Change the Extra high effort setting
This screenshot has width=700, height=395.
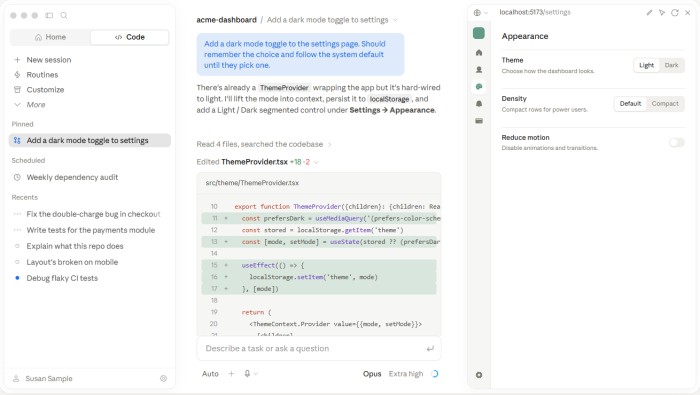[x=405, y=374]
